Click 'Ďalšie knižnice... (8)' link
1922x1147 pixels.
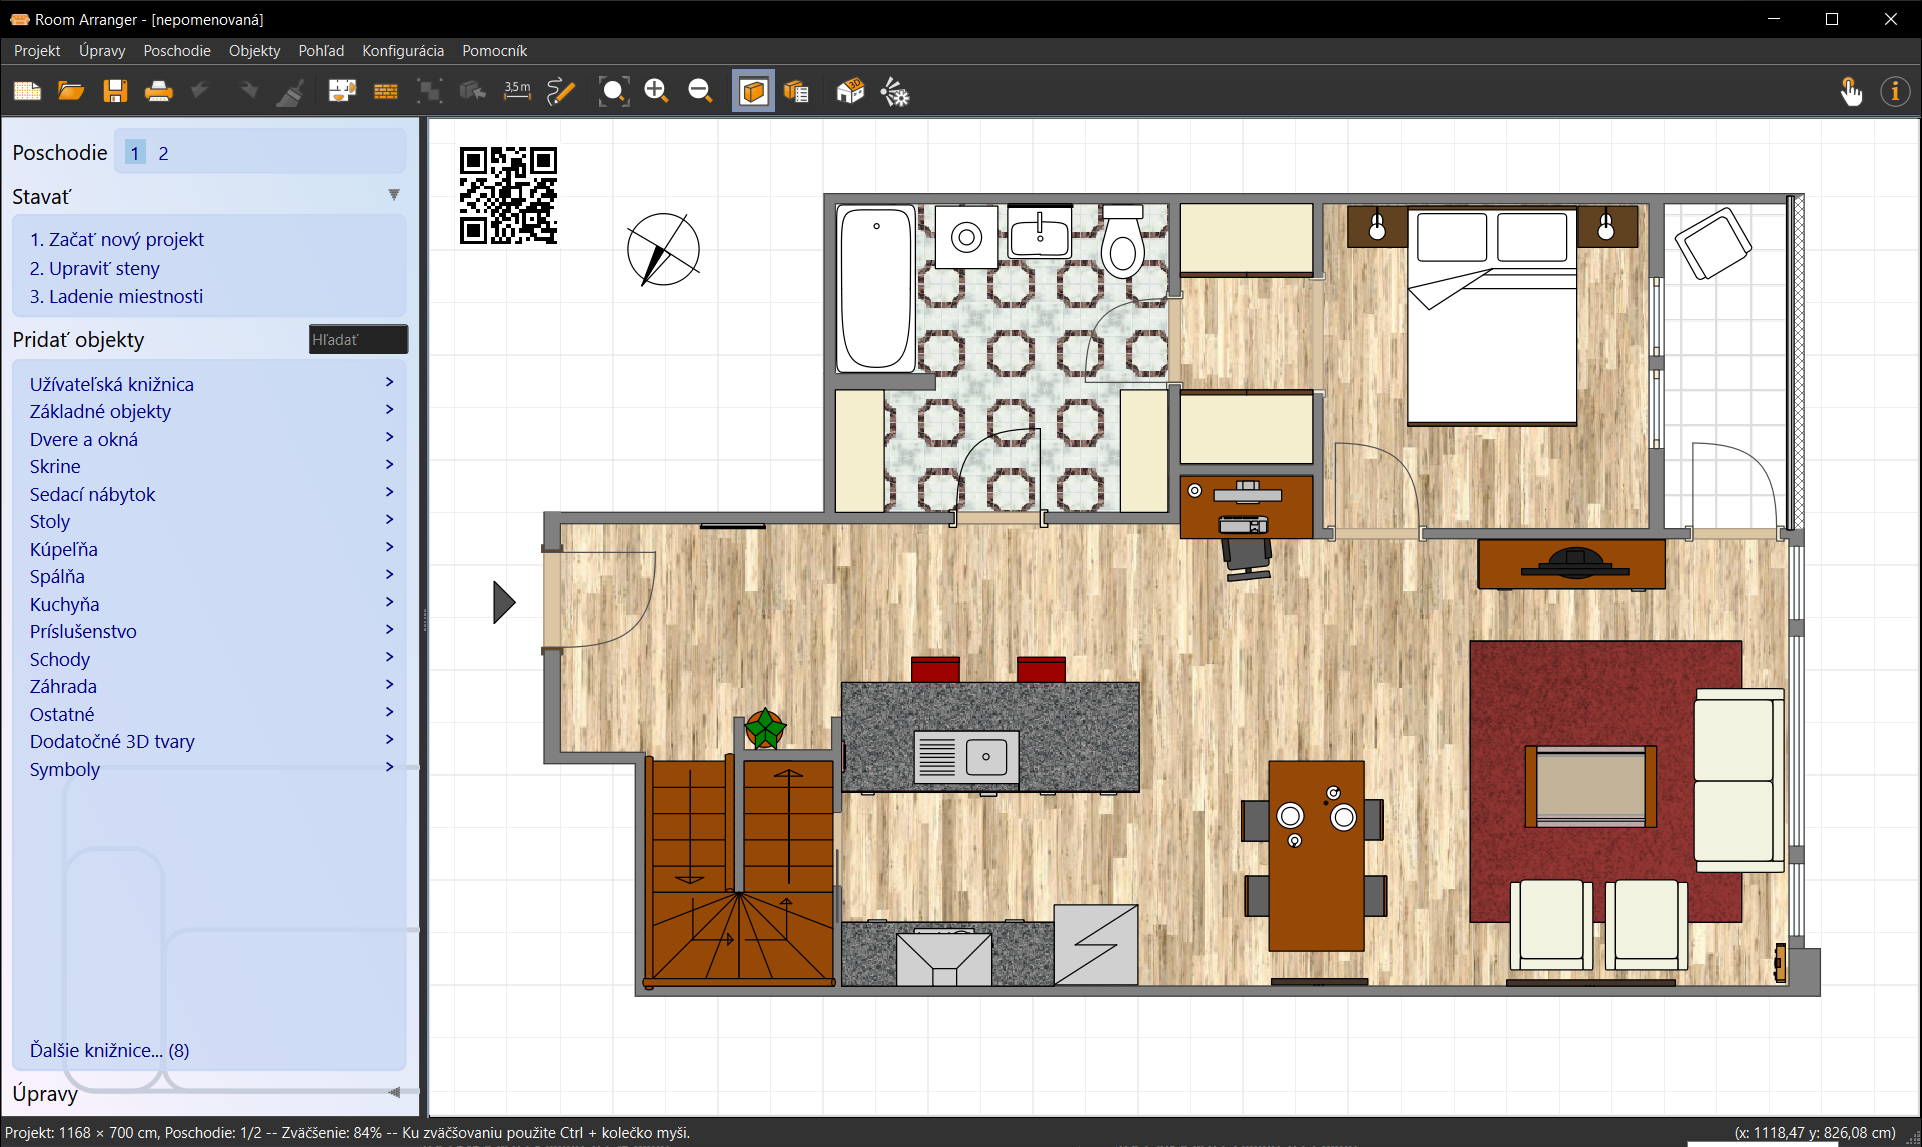(x=109, y=1050)
